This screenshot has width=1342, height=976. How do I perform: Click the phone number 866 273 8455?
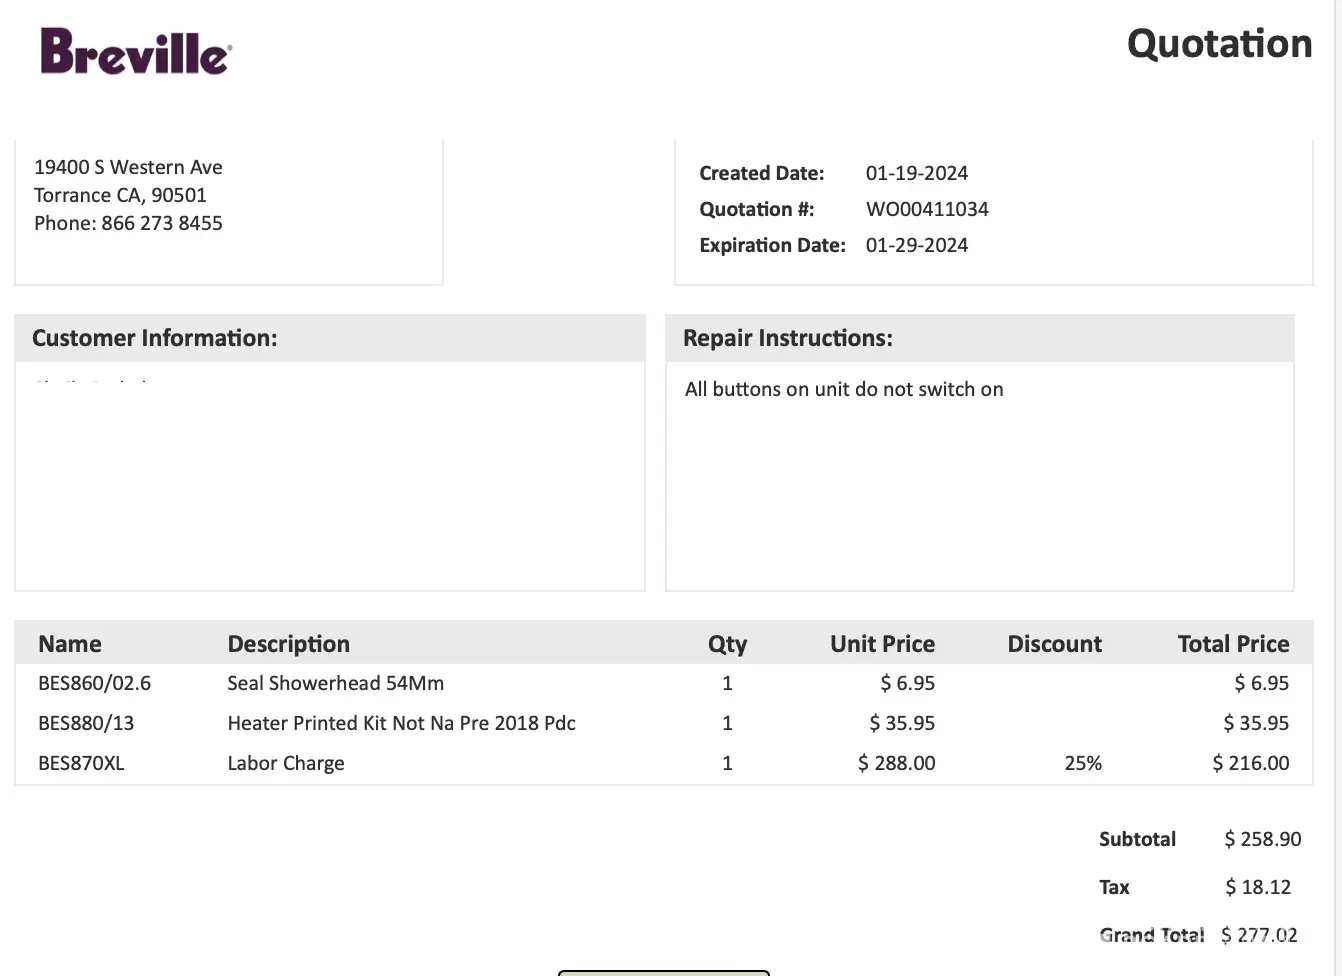coord(161,223)
